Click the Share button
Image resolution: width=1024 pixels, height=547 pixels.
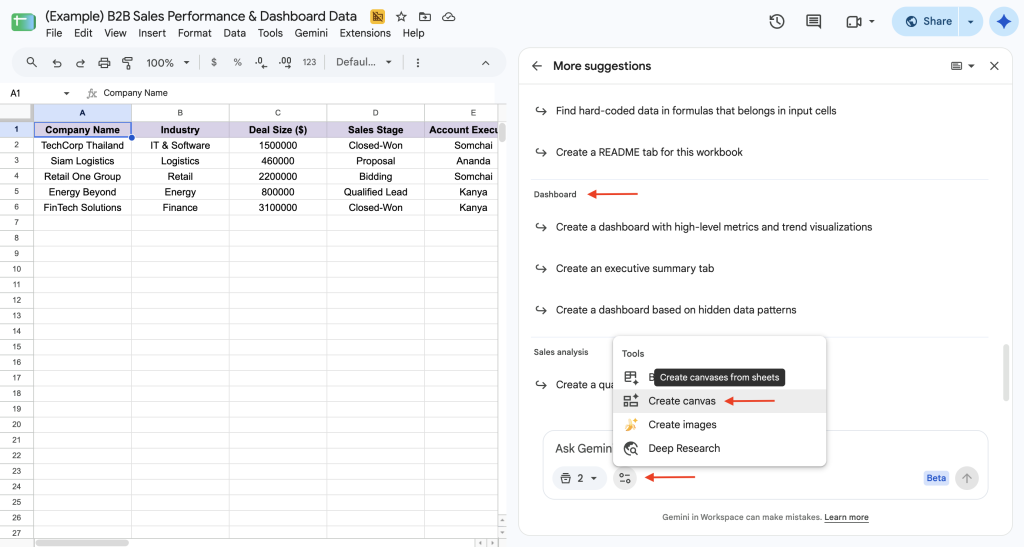coord(928,22)
